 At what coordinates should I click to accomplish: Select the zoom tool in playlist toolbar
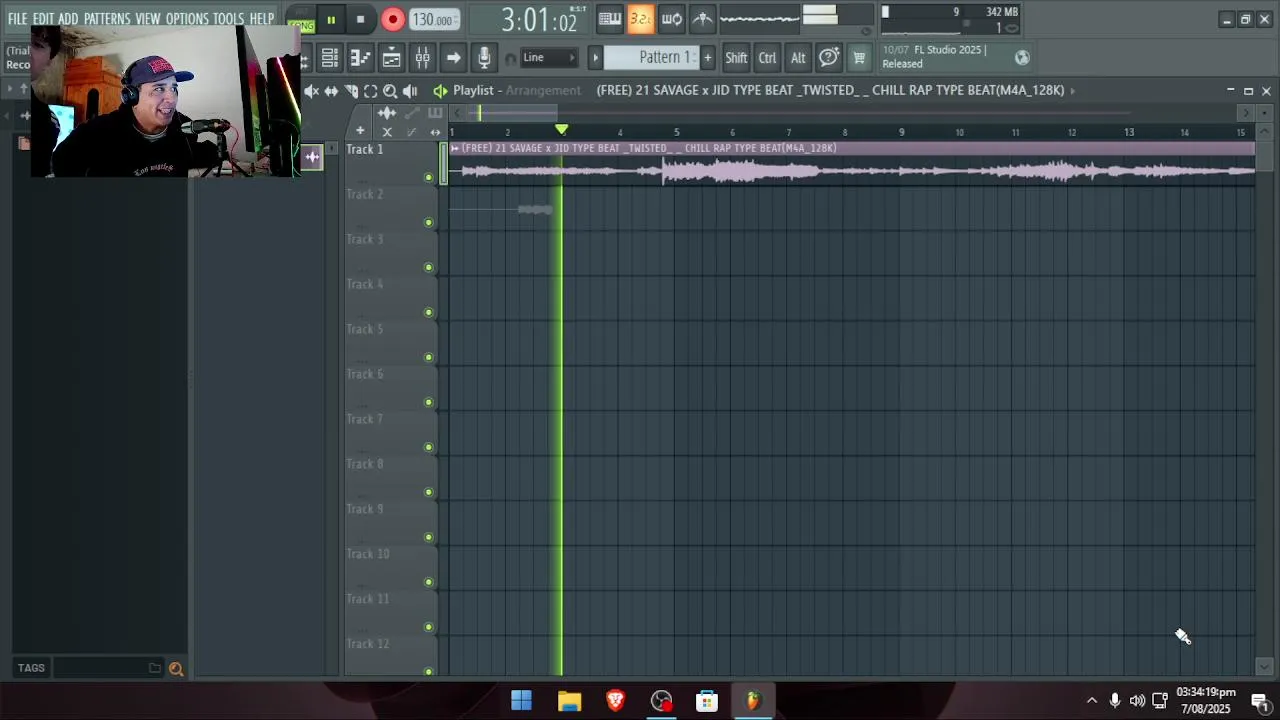[x=390, y=91]
